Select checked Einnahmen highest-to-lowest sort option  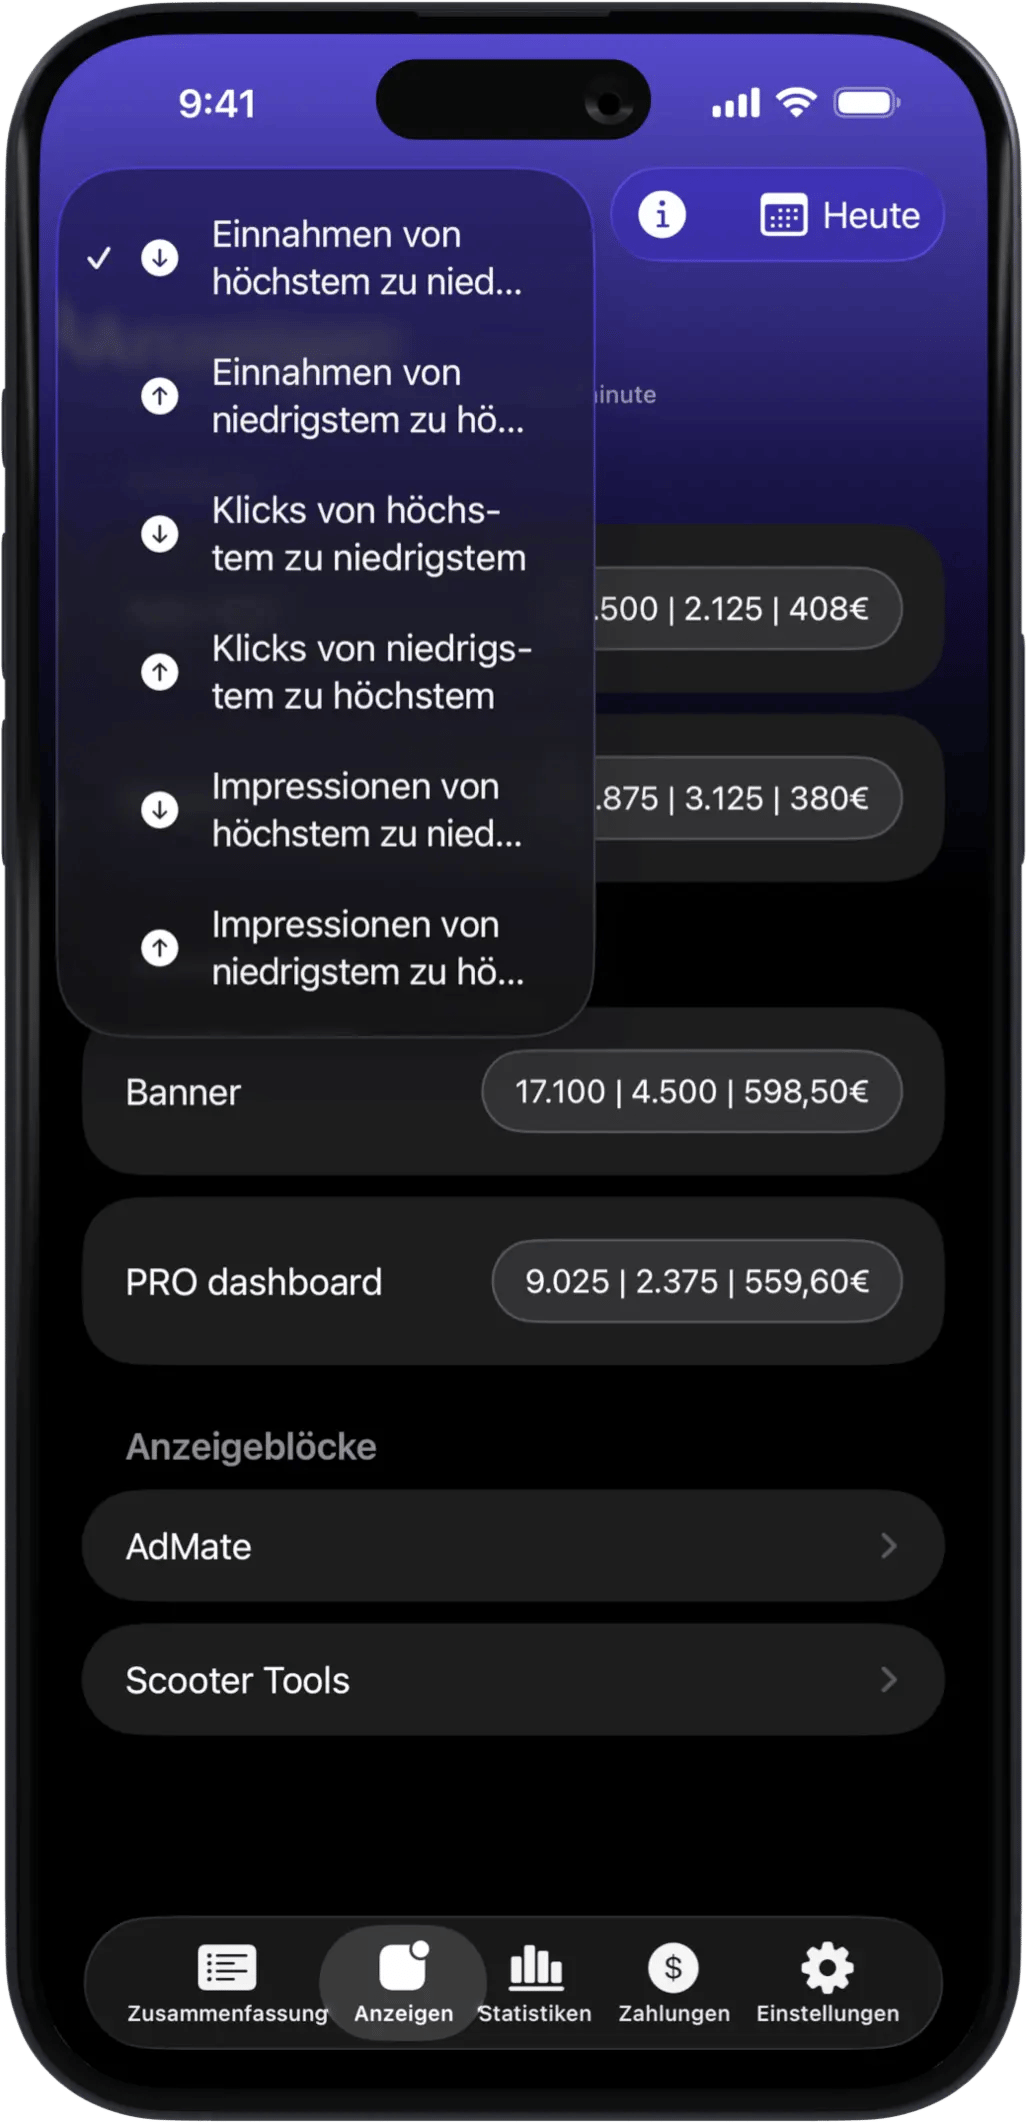click(x=336, y=258)
